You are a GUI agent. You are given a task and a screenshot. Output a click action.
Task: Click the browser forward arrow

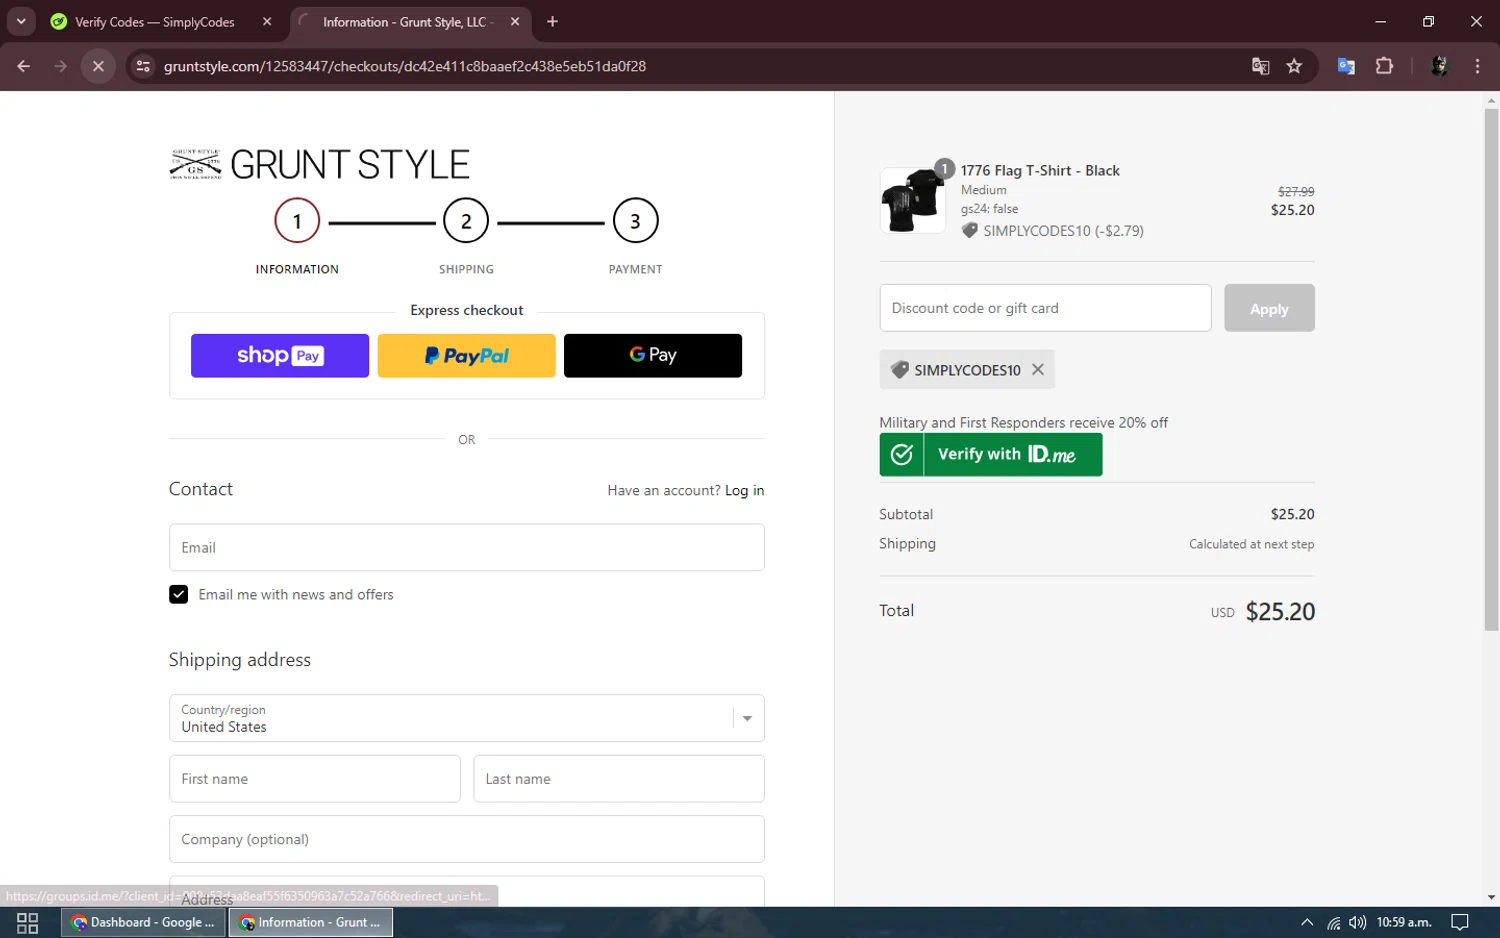tap(61, 66)
